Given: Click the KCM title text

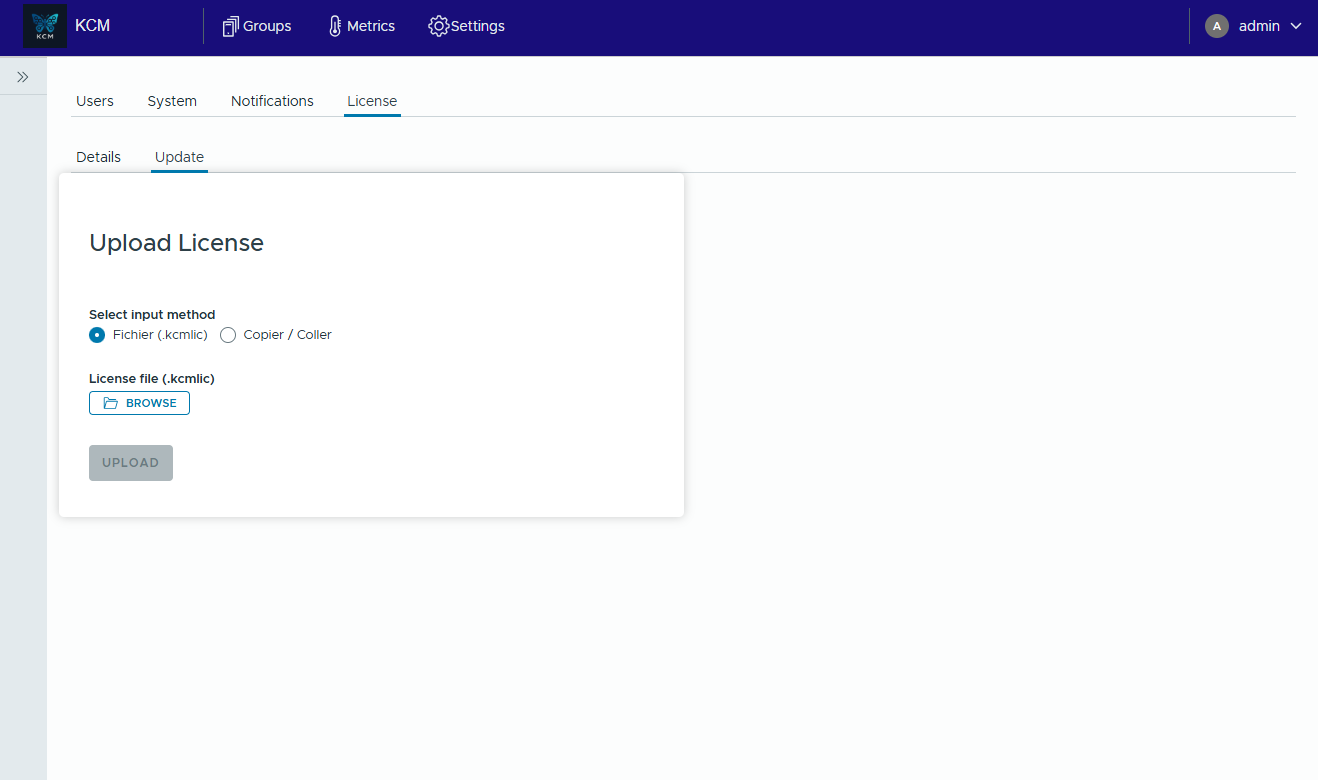Looking at the screenshot, I should (x=93, y=27).
